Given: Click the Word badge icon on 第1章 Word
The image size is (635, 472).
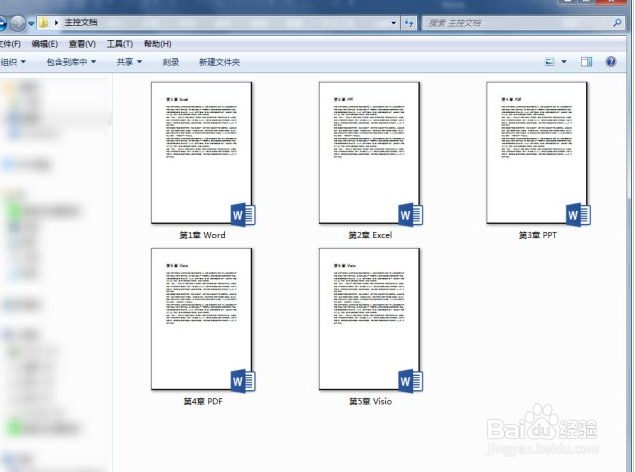Looking at the screenshot, I should pos(243,215).
